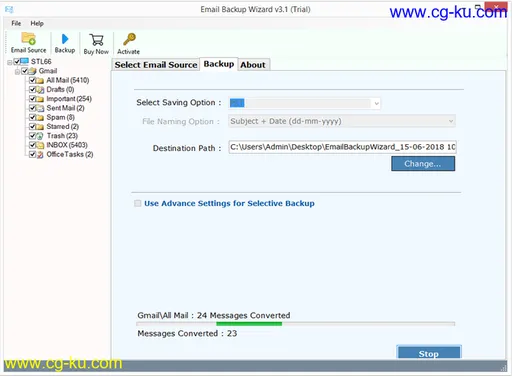Viewport: 512px width, 376px height.
Task: Select the Gmail folder icon
Action: click(33, 71)
